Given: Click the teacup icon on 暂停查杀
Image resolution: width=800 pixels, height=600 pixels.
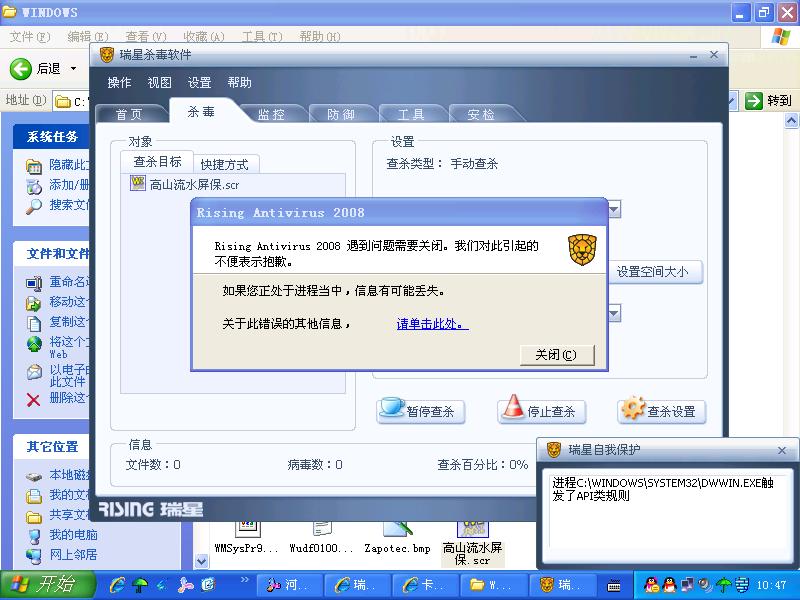Looking at the screenshot, I should (392, 407).
